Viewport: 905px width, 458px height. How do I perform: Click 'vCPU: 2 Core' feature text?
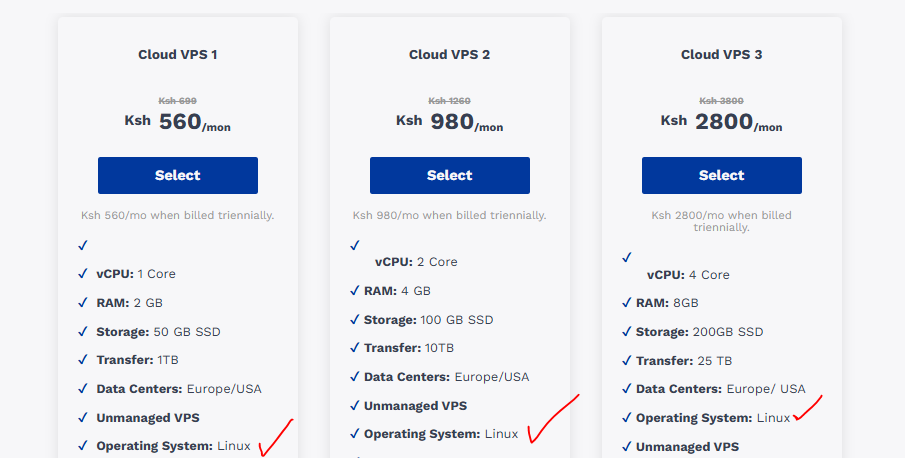[x=416, y=262]
